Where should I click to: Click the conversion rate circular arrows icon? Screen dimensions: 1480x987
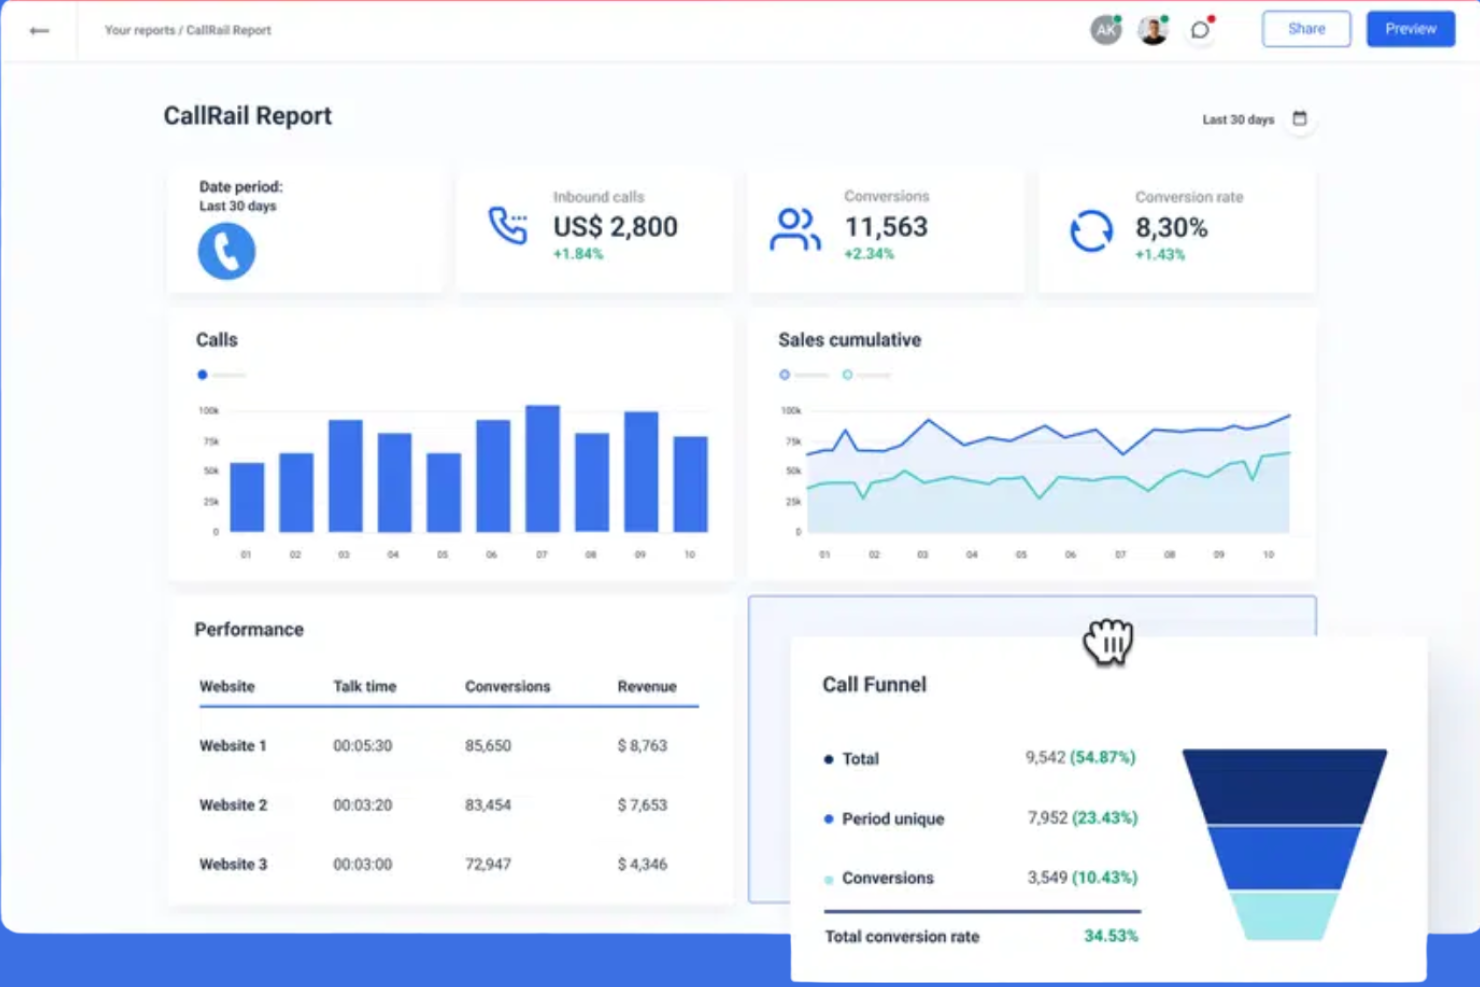pyautogui.click(x=1091, y=231)
